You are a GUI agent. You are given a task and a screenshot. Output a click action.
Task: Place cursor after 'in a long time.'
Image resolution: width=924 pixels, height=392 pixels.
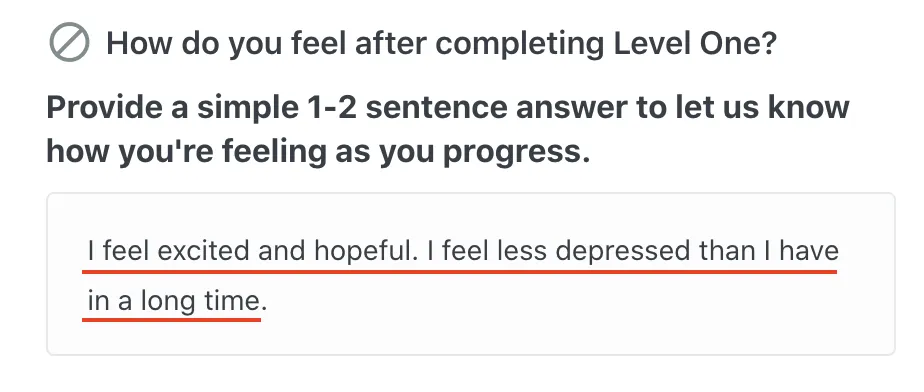pos(269,302)
